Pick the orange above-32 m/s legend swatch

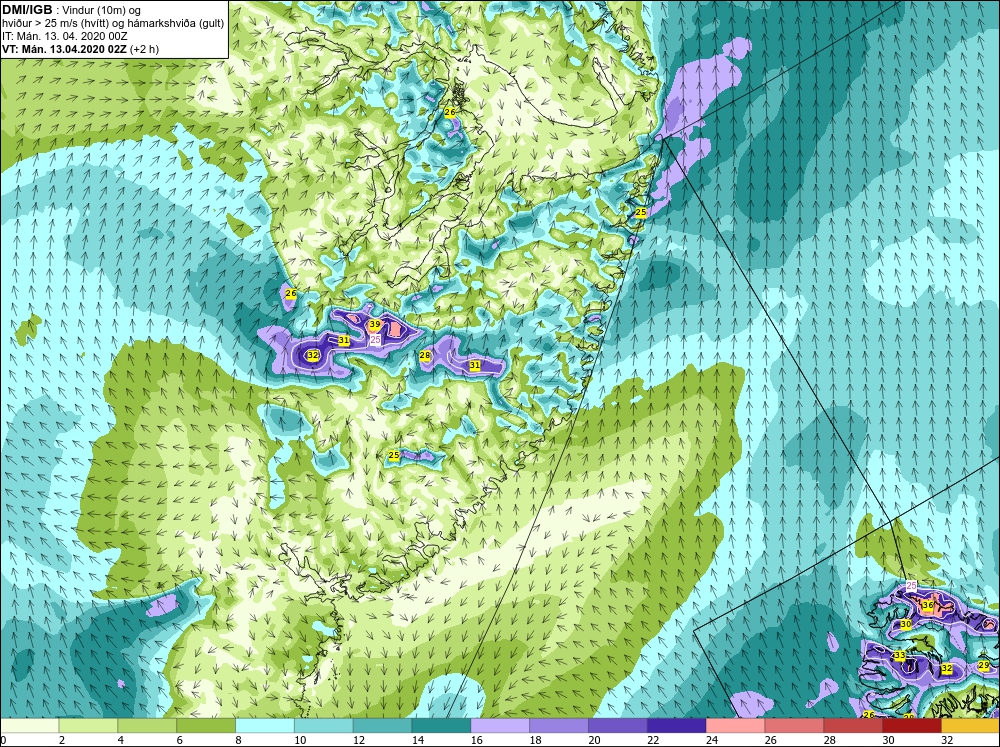tap(971, 725)
